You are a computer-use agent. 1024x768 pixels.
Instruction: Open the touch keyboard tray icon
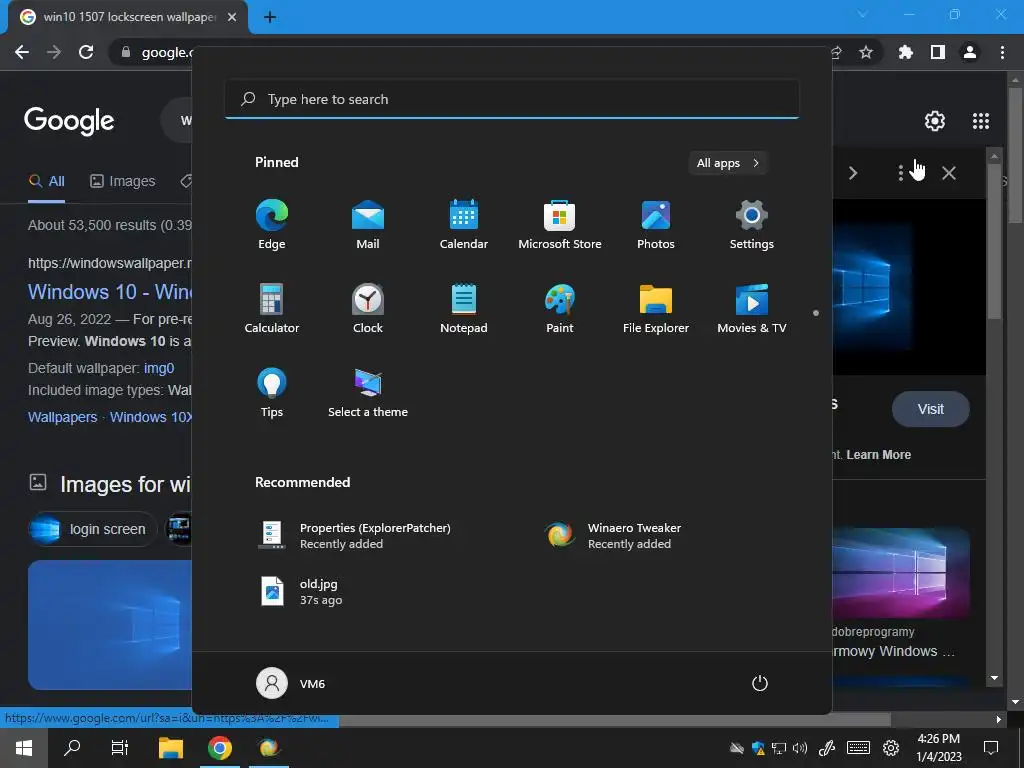[858, 748]
